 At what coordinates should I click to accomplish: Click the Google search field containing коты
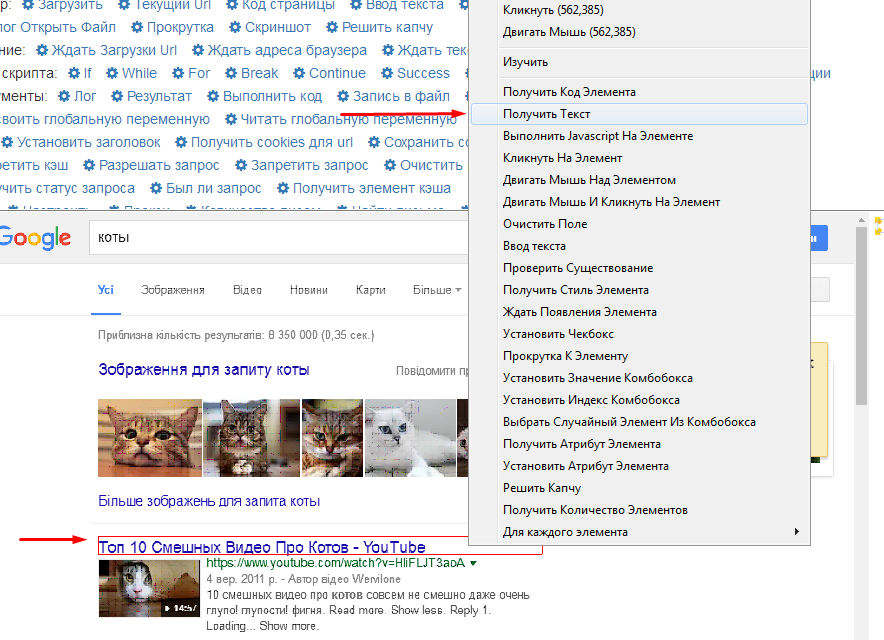(x=280, y=238)
